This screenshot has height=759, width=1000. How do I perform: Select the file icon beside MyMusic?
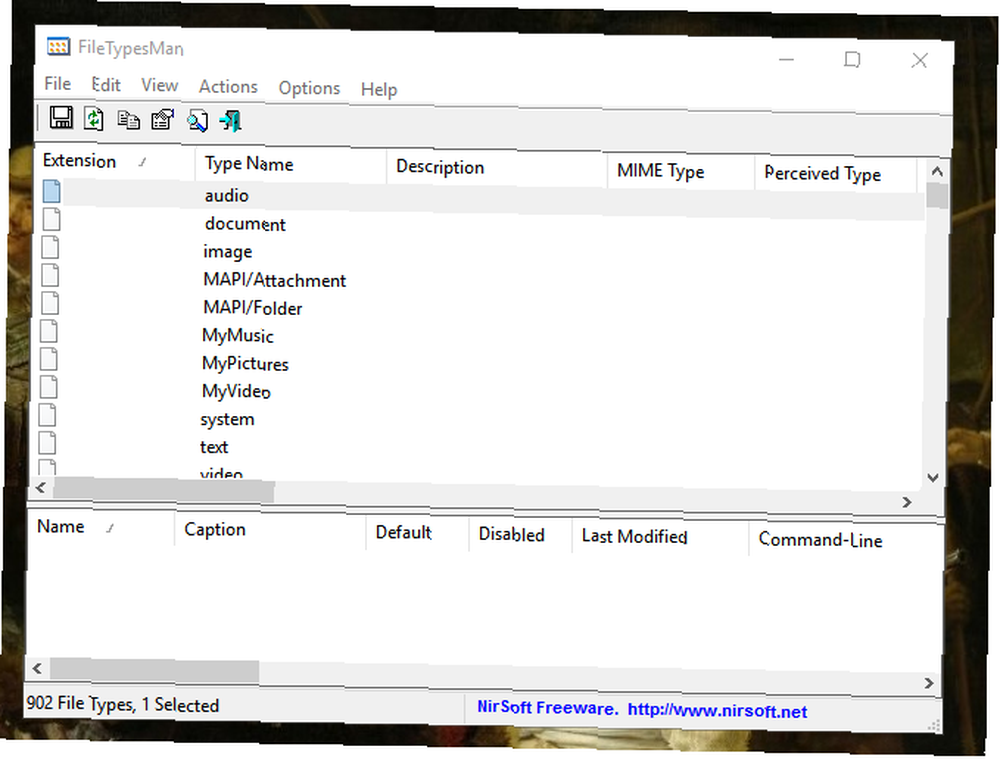click(48, 331)
